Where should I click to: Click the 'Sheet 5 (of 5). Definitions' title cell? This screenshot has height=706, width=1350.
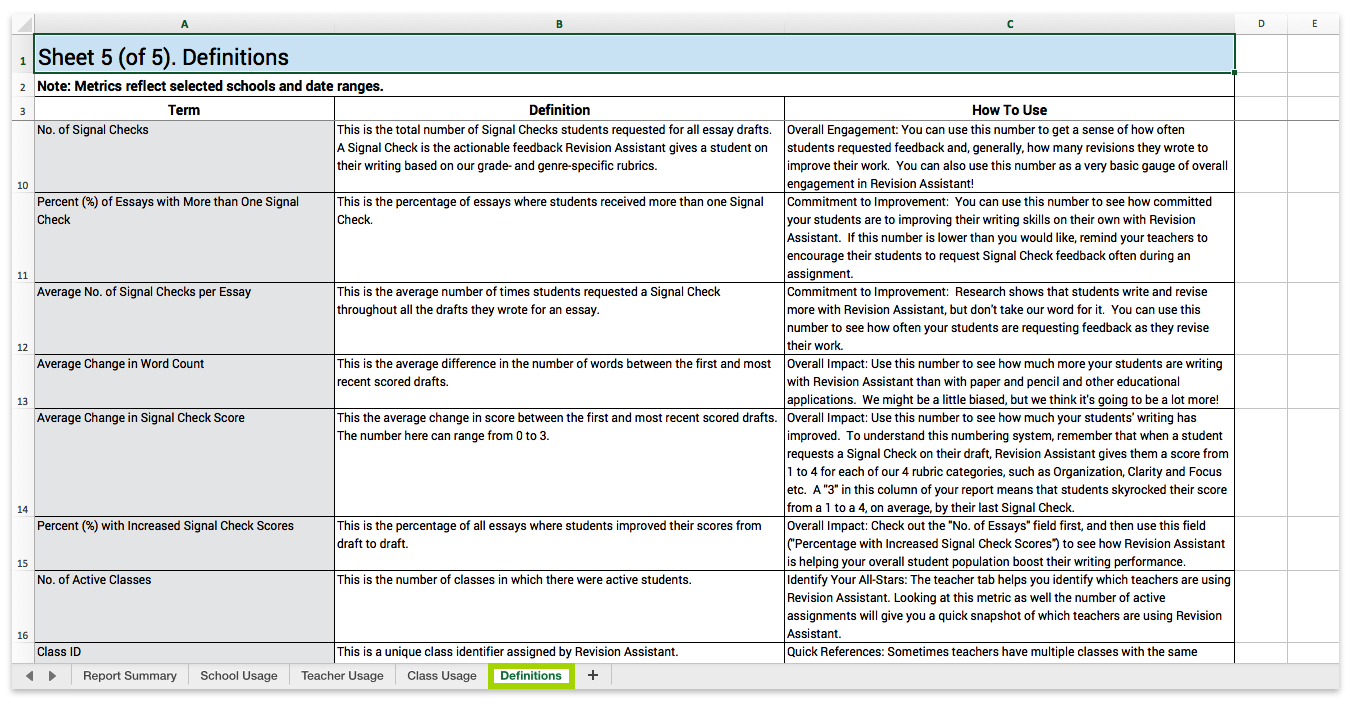click(x=634, y=54)
